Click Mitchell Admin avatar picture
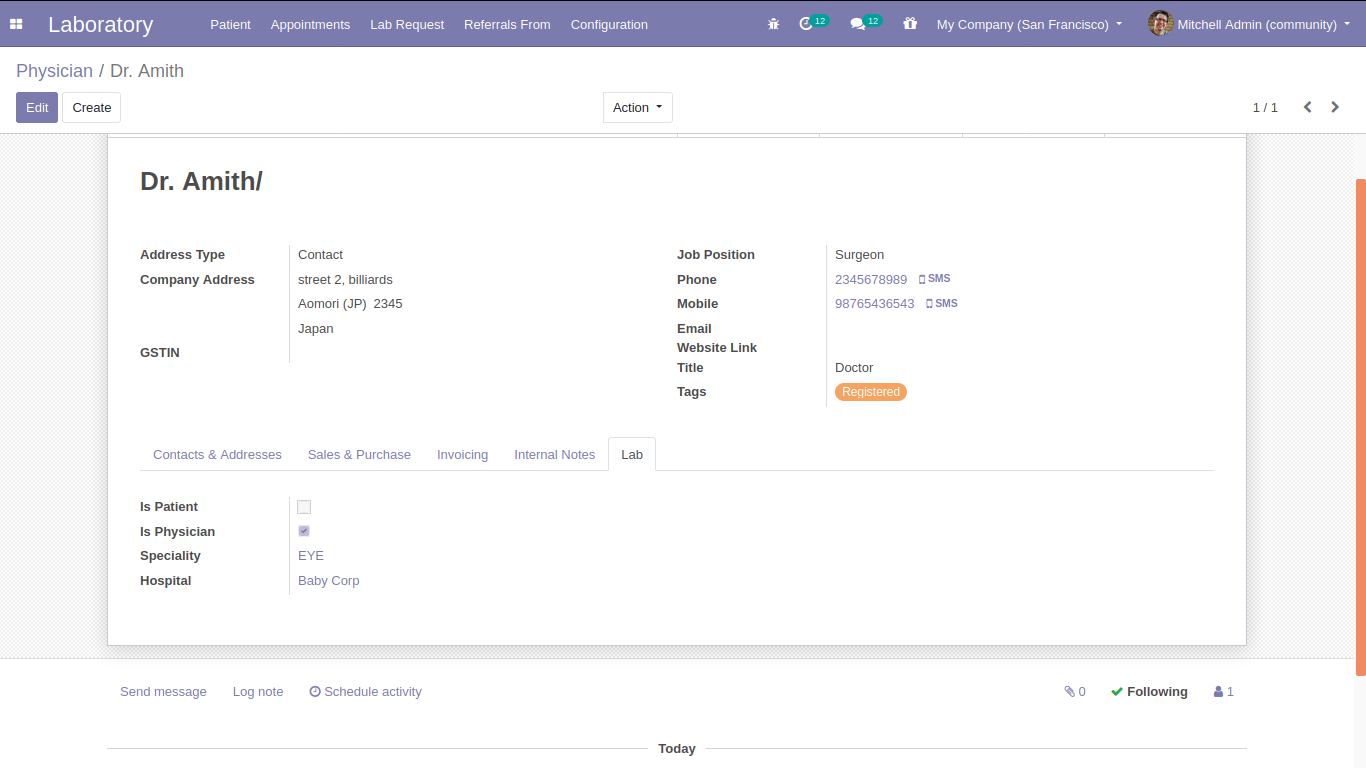The width and height of the screenshot is (1366, 768). [x=1160, y=23]
